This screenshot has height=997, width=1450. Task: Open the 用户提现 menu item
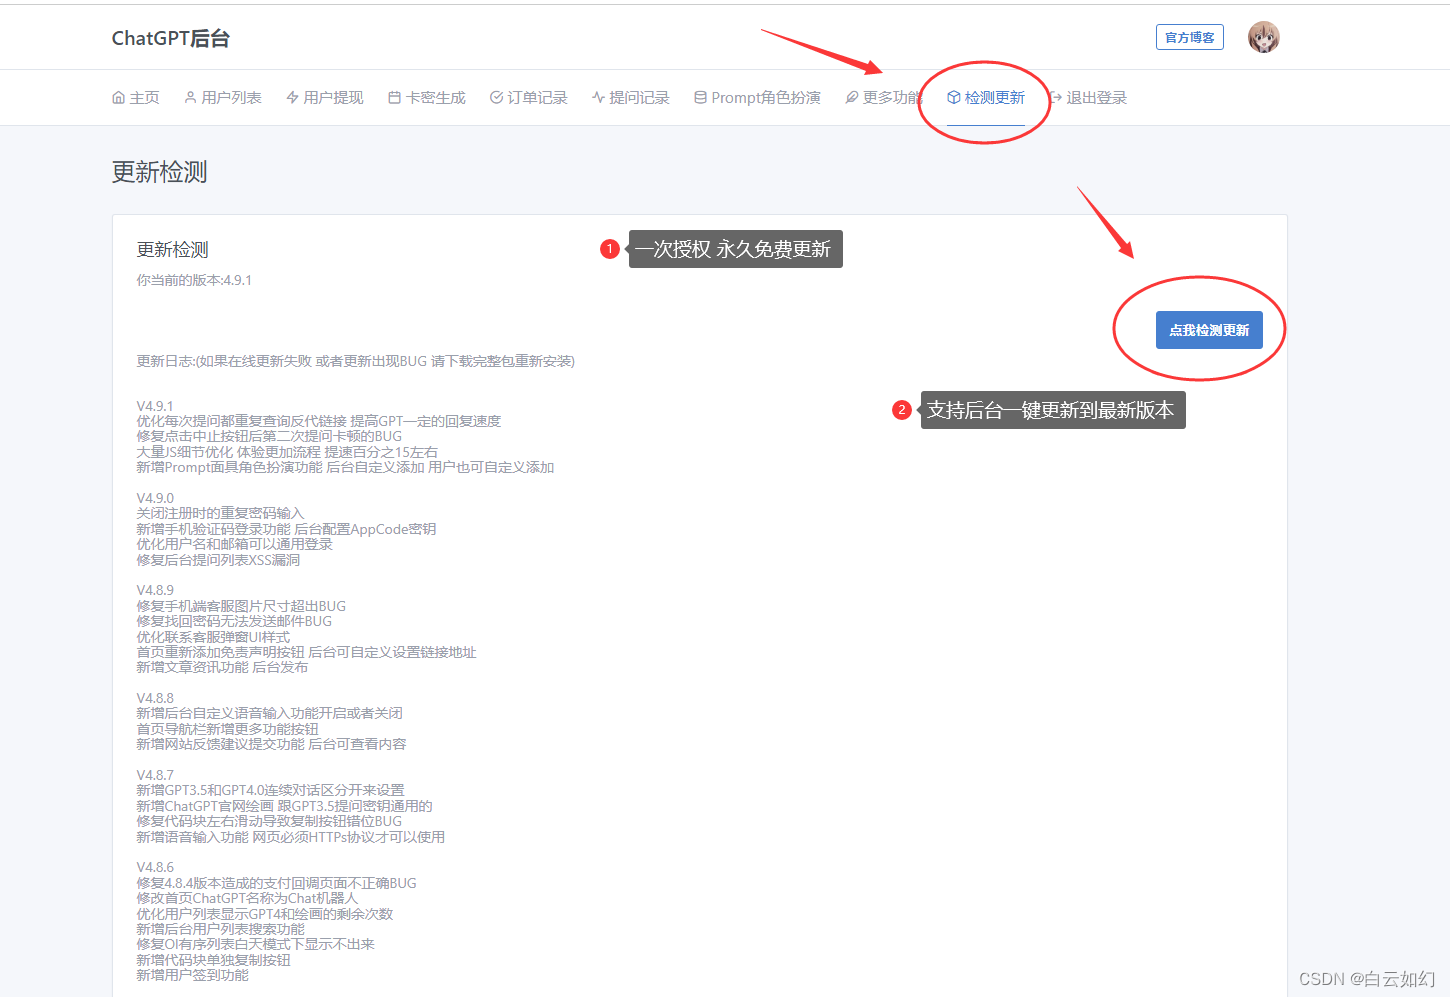(x=325, y=98)
